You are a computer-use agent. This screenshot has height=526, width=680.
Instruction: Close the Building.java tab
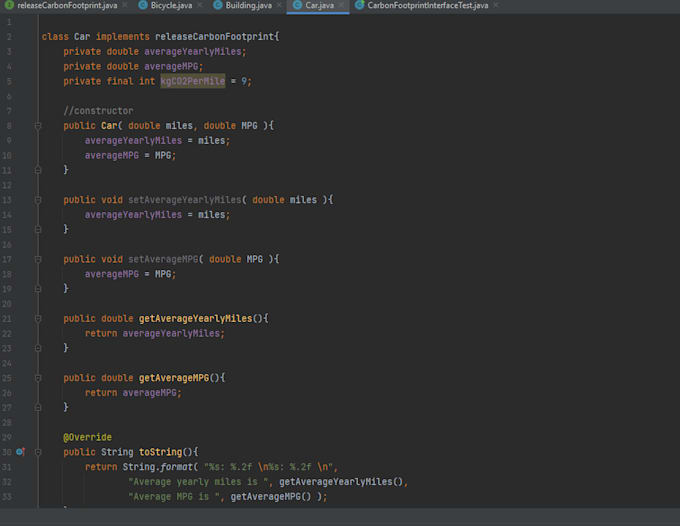(x=279, y=5)
